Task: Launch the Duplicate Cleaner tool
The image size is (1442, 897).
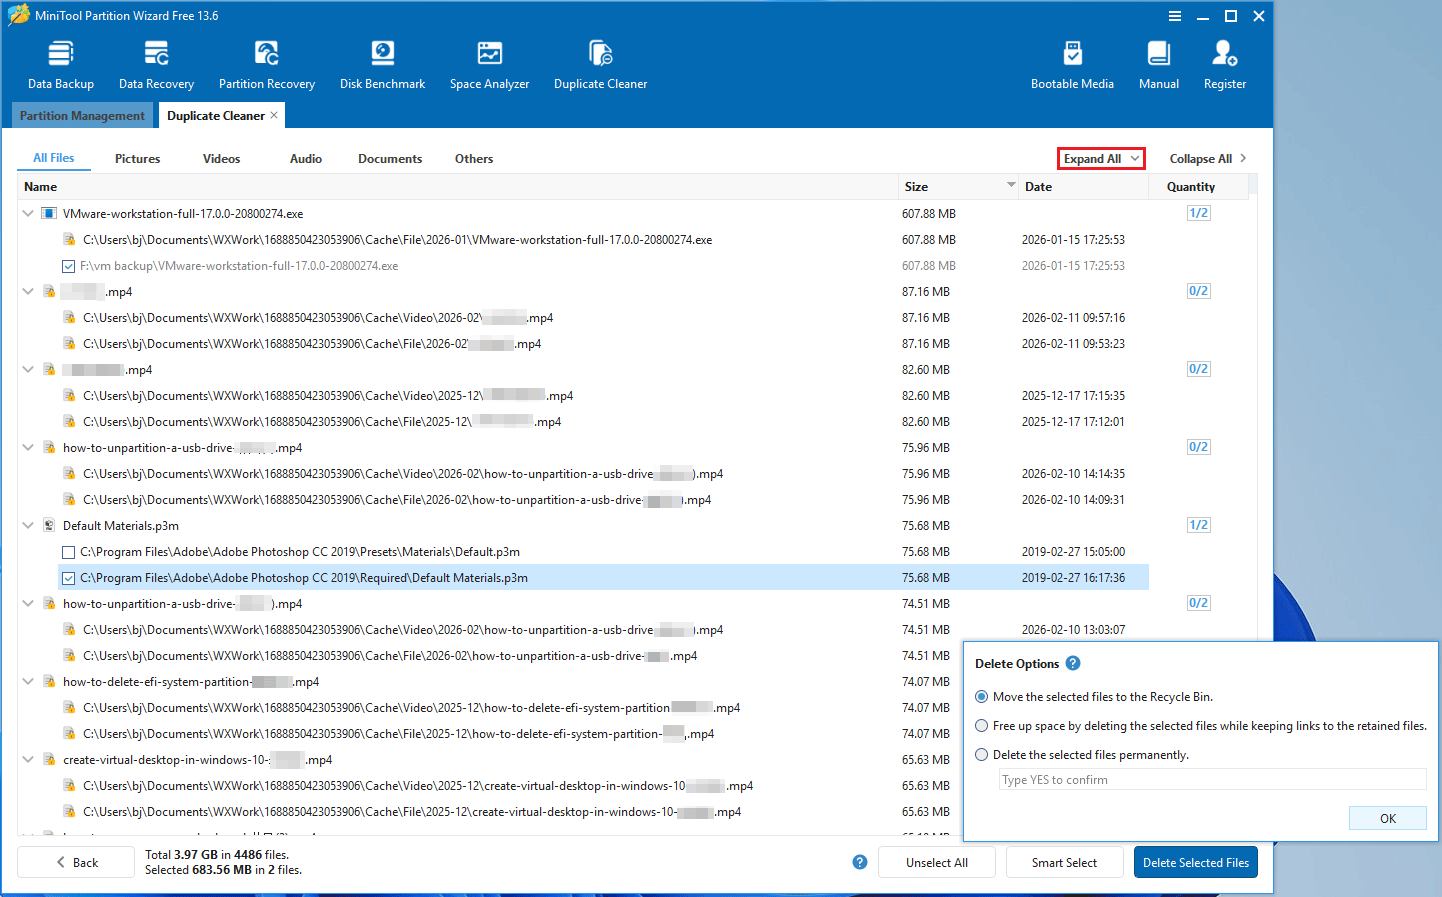Action: pos(600,62)
